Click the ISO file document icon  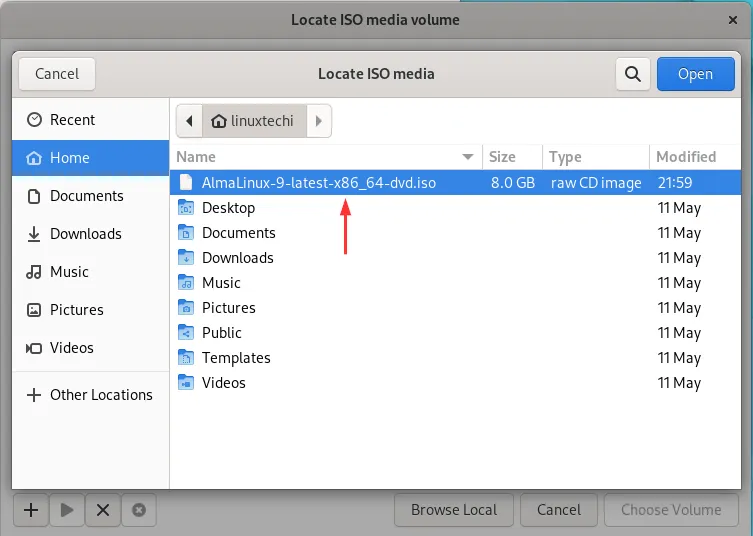pos(186,183)
